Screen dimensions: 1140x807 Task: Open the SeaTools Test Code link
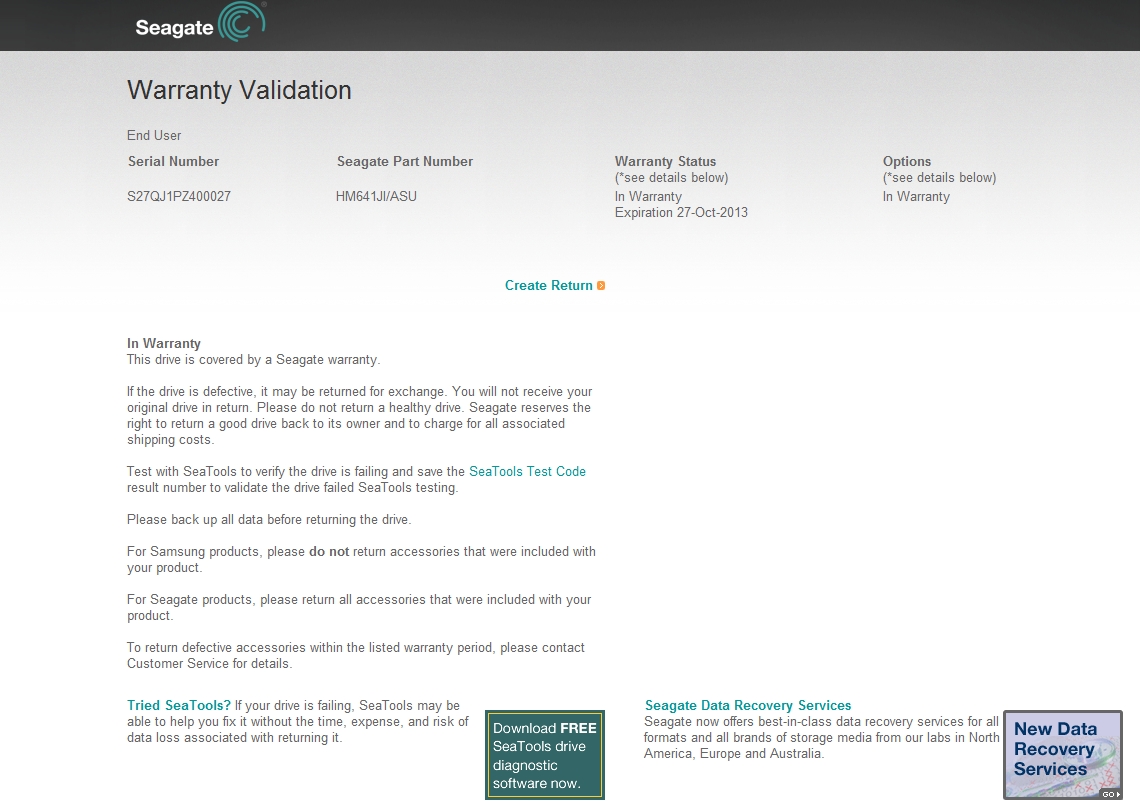[x=527, y=471]
